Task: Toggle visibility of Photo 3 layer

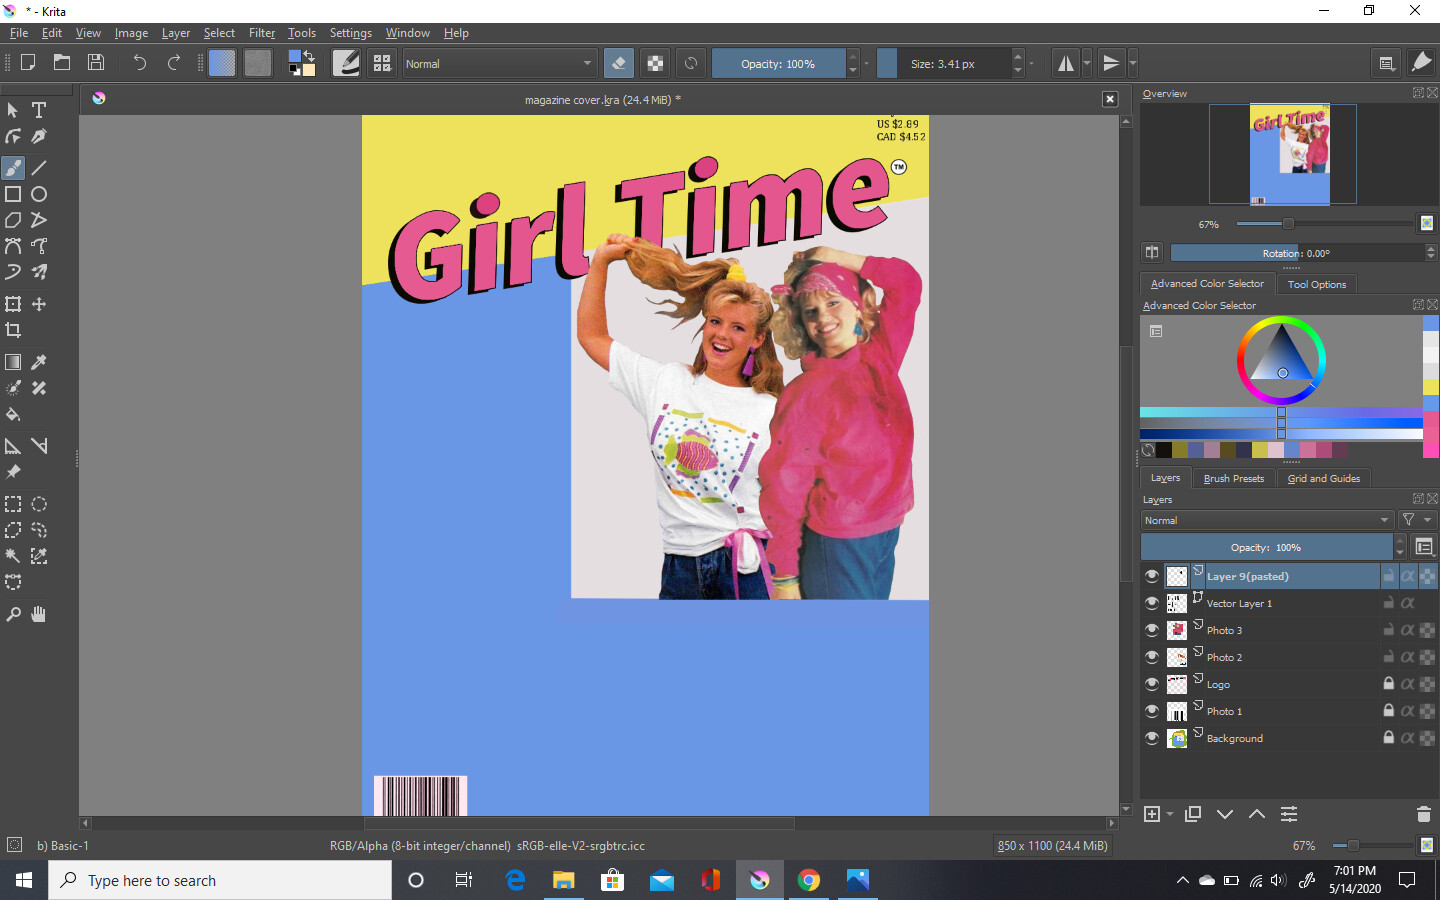Action: click(1152, 630)
